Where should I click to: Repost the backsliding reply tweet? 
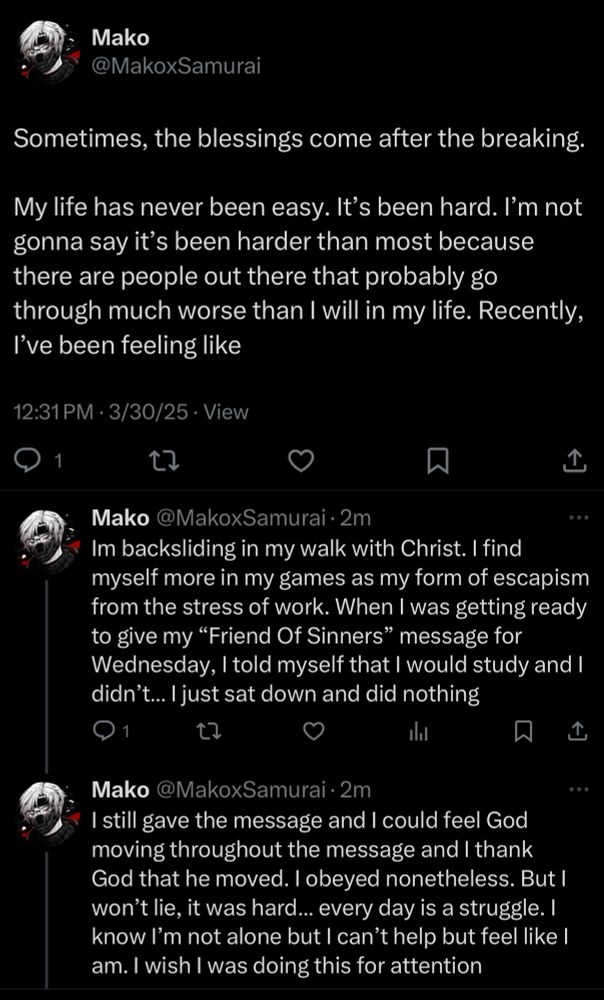tap(209, 731)
